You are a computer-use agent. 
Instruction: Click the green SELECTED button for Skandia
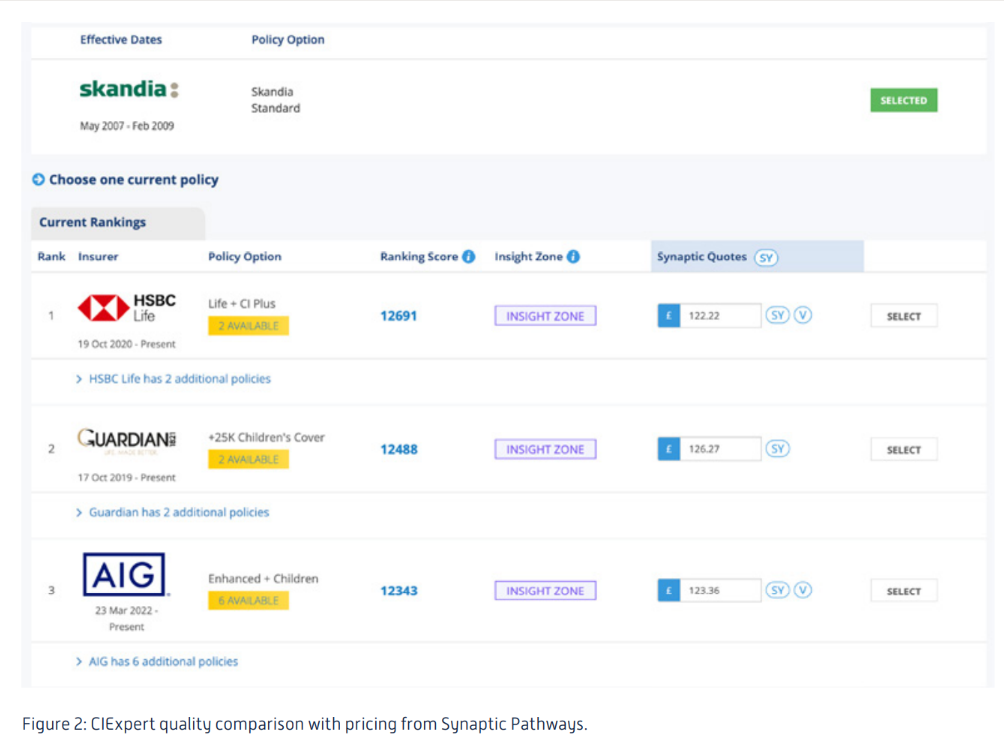903,100
